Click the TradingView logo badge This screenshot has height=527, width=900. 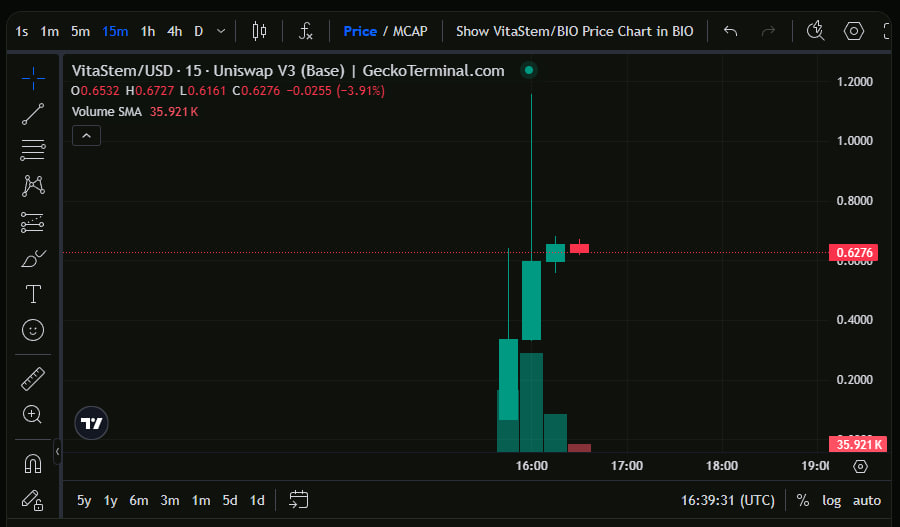coord(91,423)
